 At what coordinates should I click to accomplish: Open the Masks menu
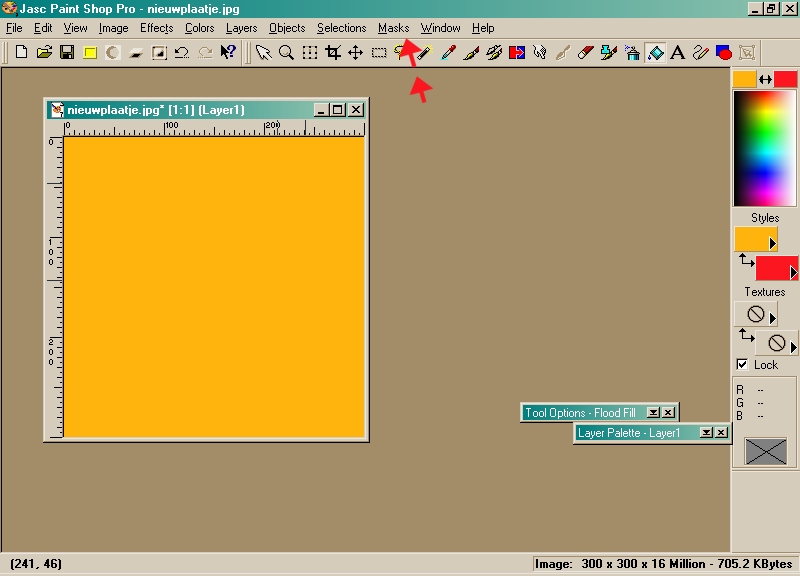tap(393, 28)
